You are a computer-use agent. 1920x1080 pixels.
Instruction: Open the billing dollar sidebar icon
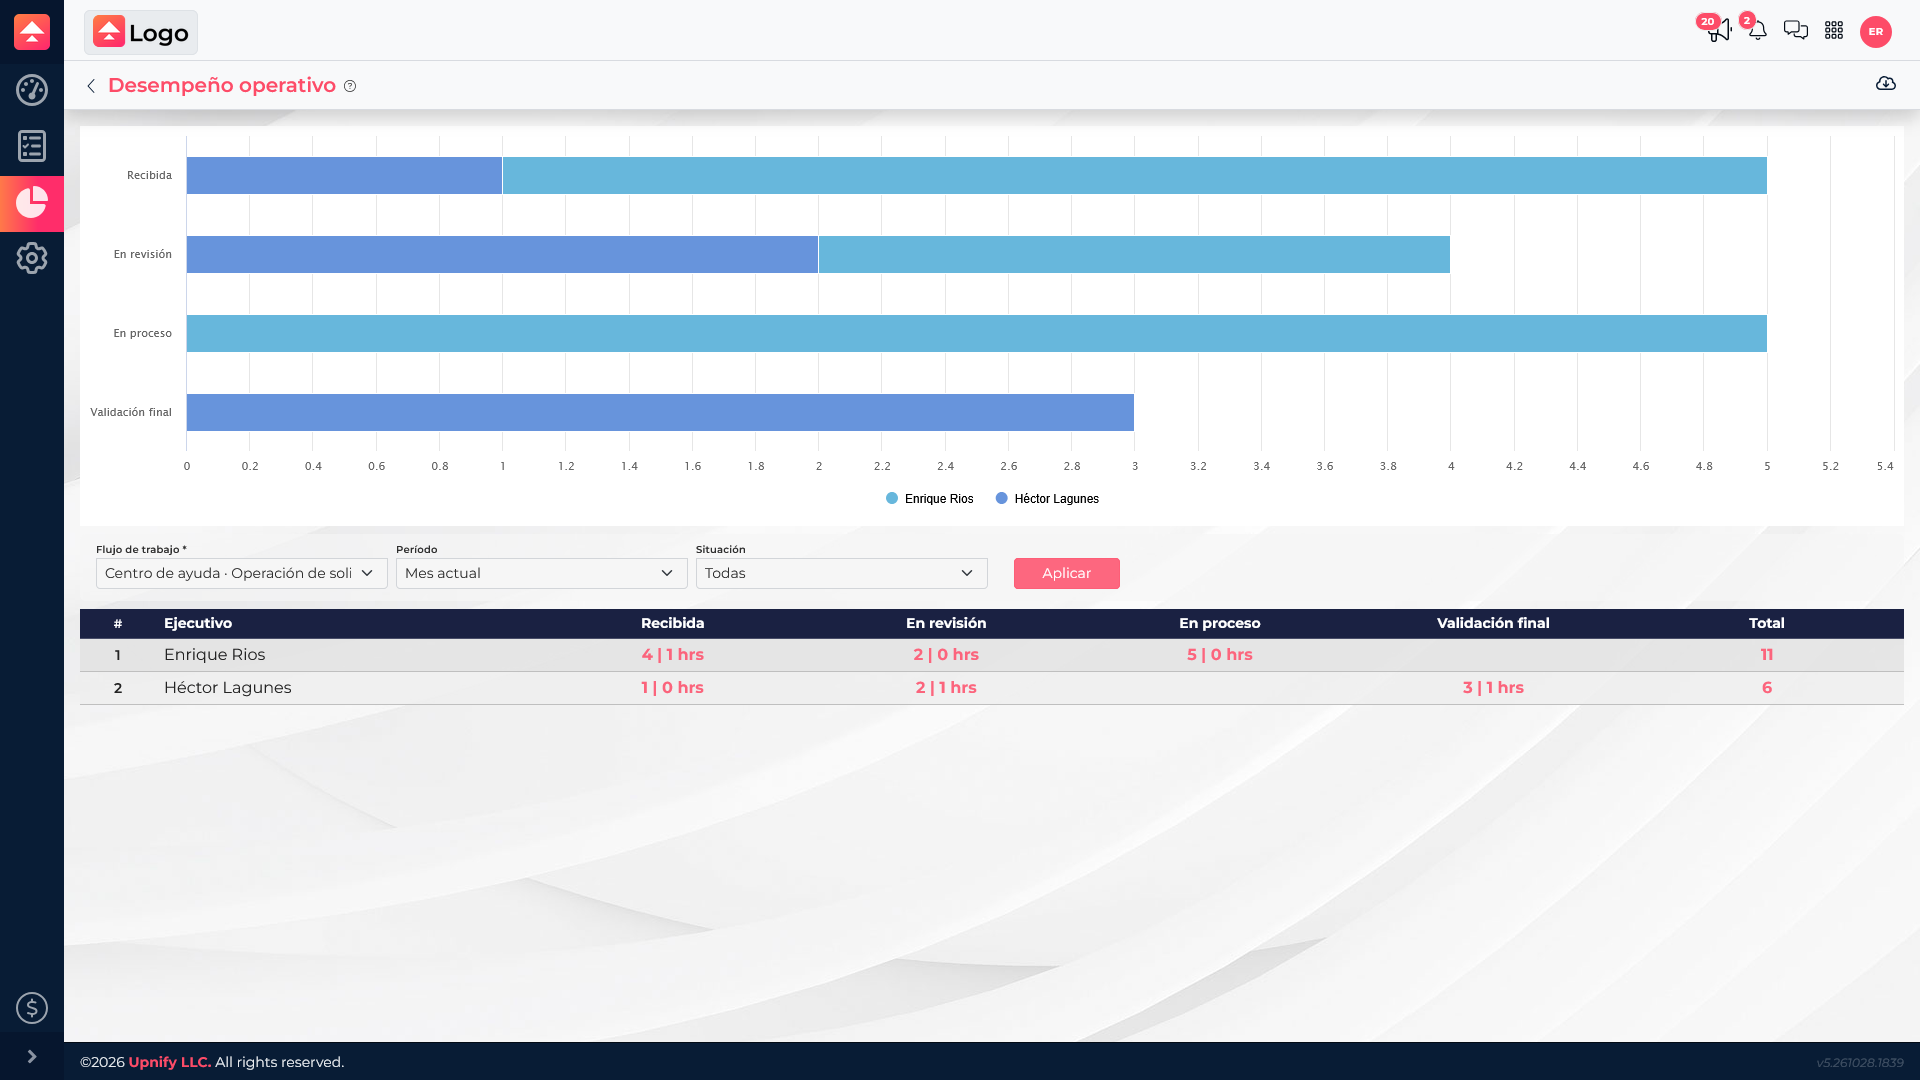click(x=32, y=1008)
